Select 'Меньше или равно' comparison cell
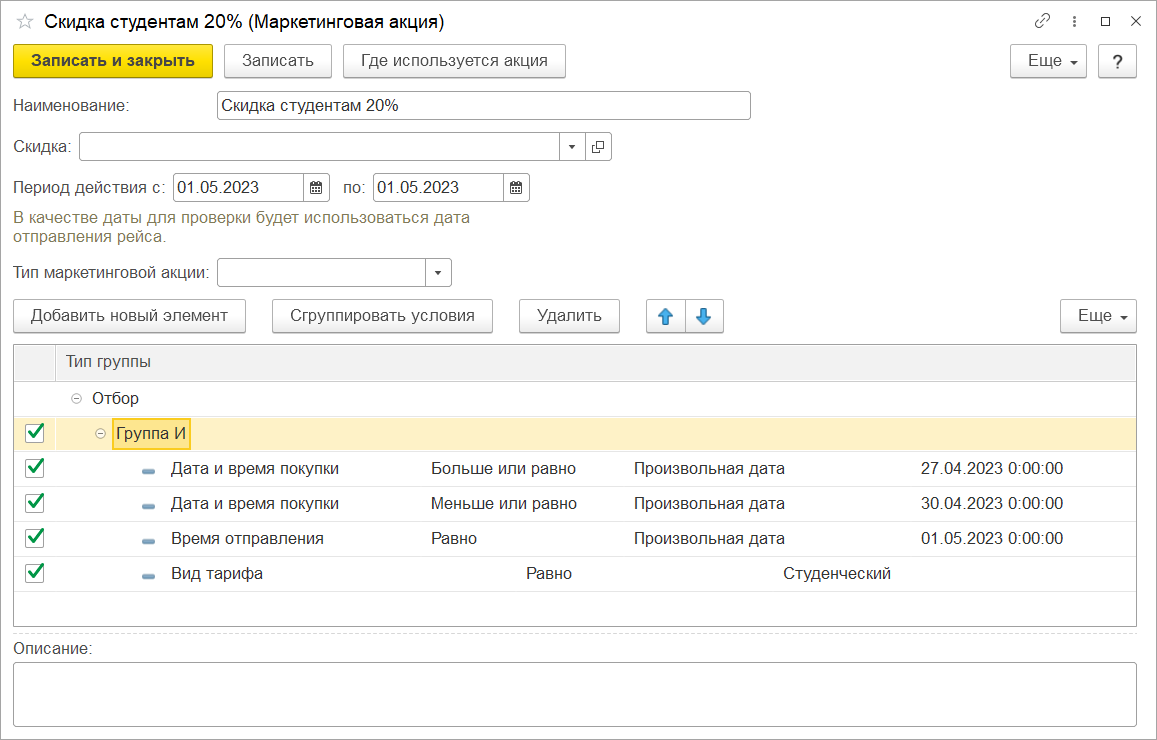 coord(504,504)
